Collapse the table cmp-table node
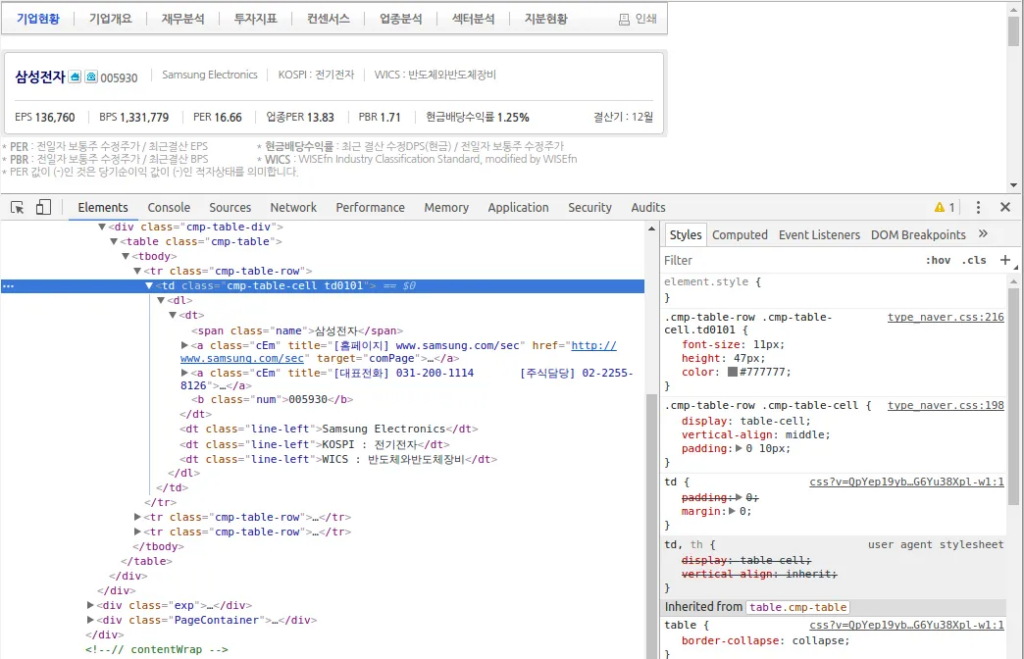1024x659 pixels. (x=114, y=242)
